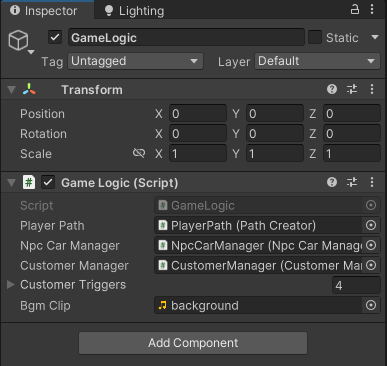Open the Tag dropdown showing Untagged
Screen dimensions: 387x366
tap(135, 61)
